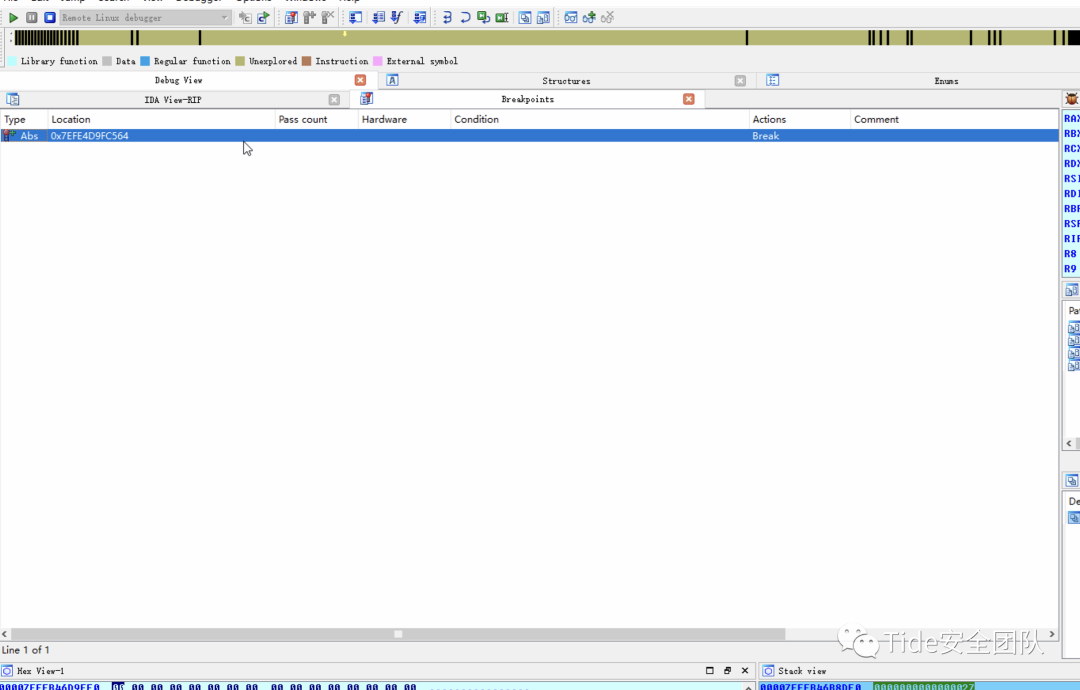Select the R8 register

click(x=1070, y=254)
